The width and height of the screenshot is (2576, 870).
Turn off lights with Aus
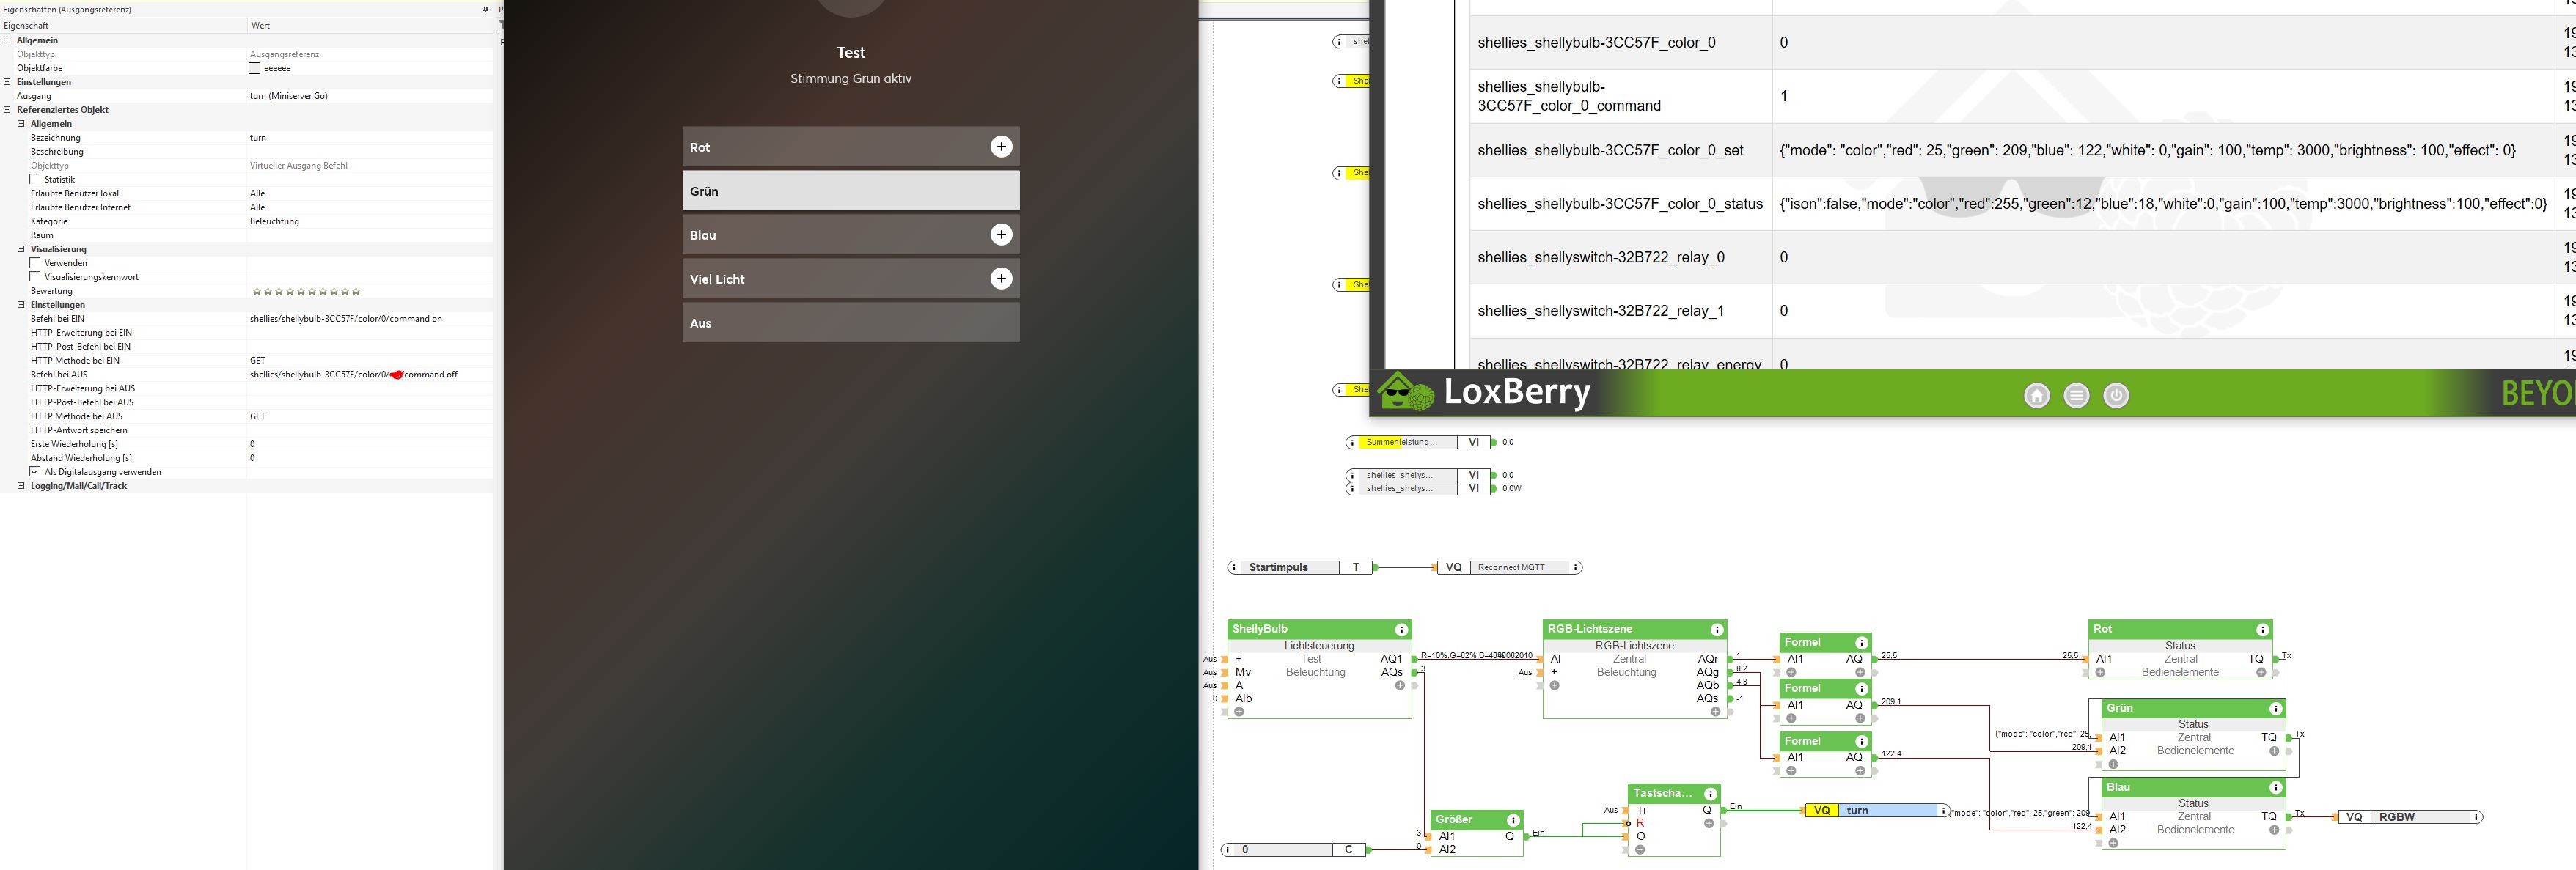click(x=850, y=323)
